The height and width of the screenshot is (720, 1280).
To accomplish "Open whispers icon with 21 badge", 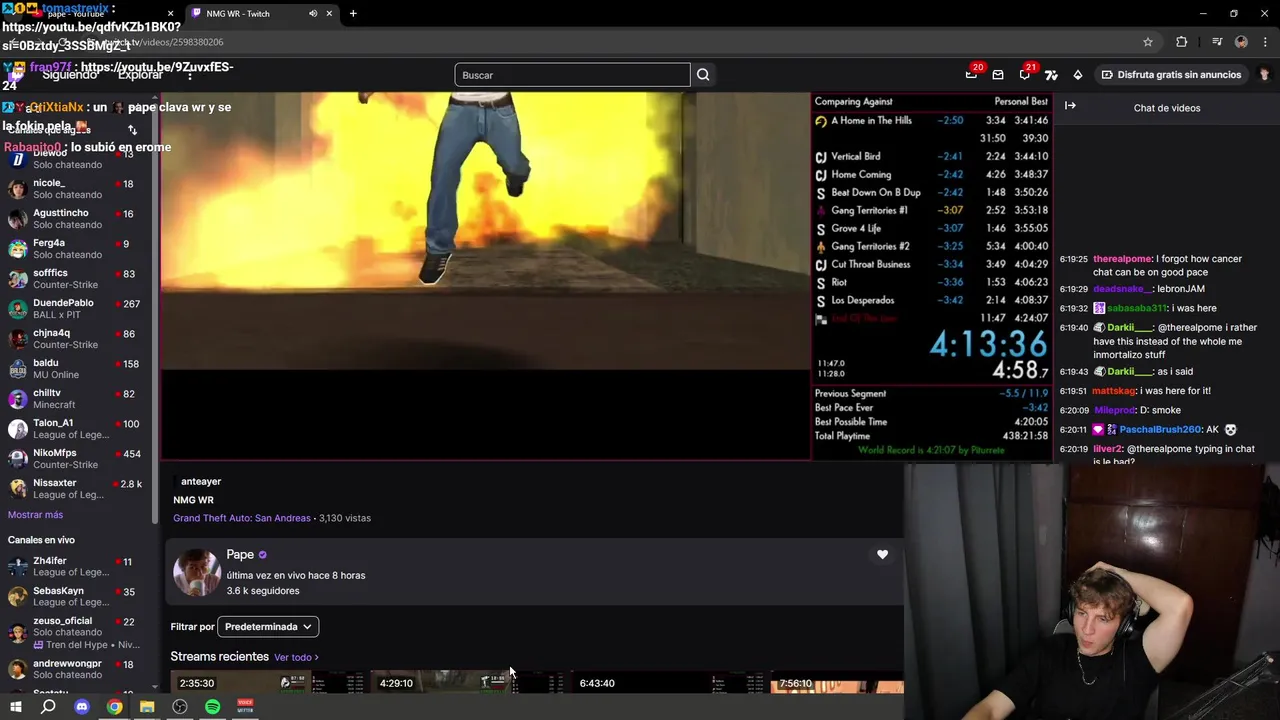I will click(1024, 75).
